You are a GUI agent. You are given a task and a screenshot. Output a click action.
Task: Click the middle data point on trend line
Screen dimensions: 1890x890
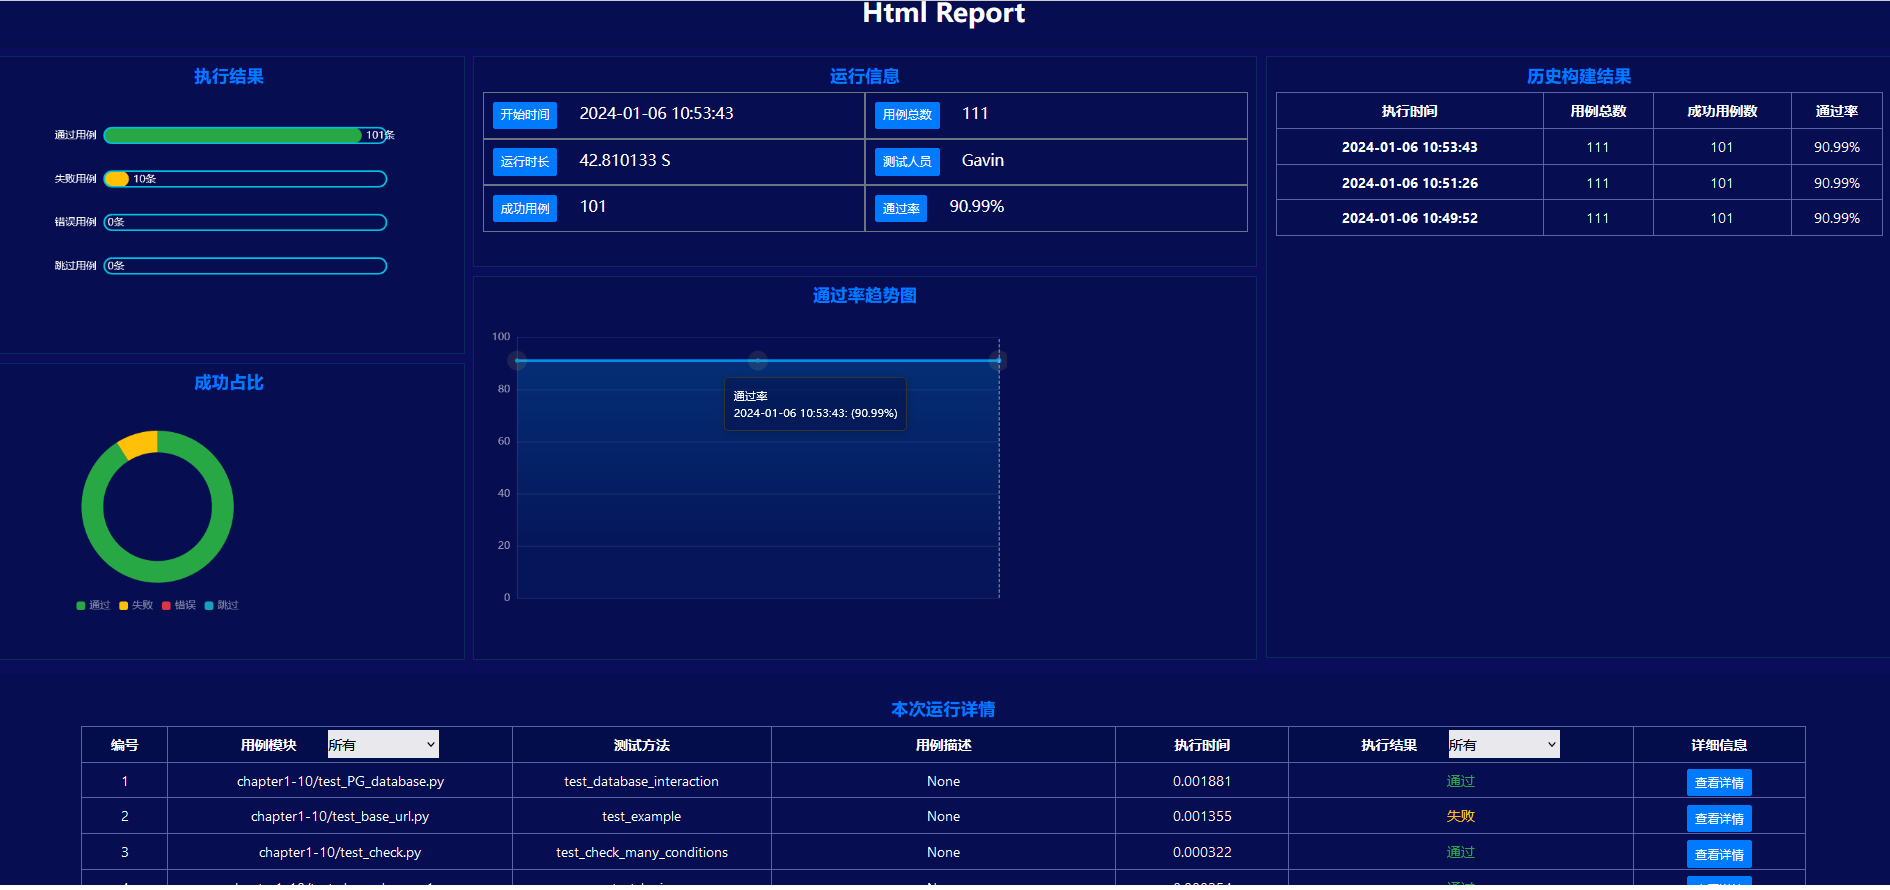click(758, 360)
